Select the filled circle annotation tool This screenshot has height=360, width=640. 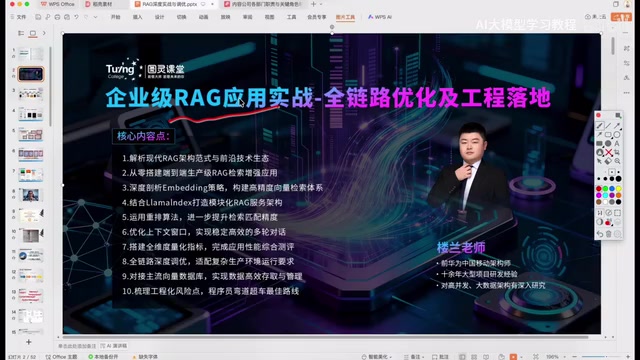(x=608, y=143)
